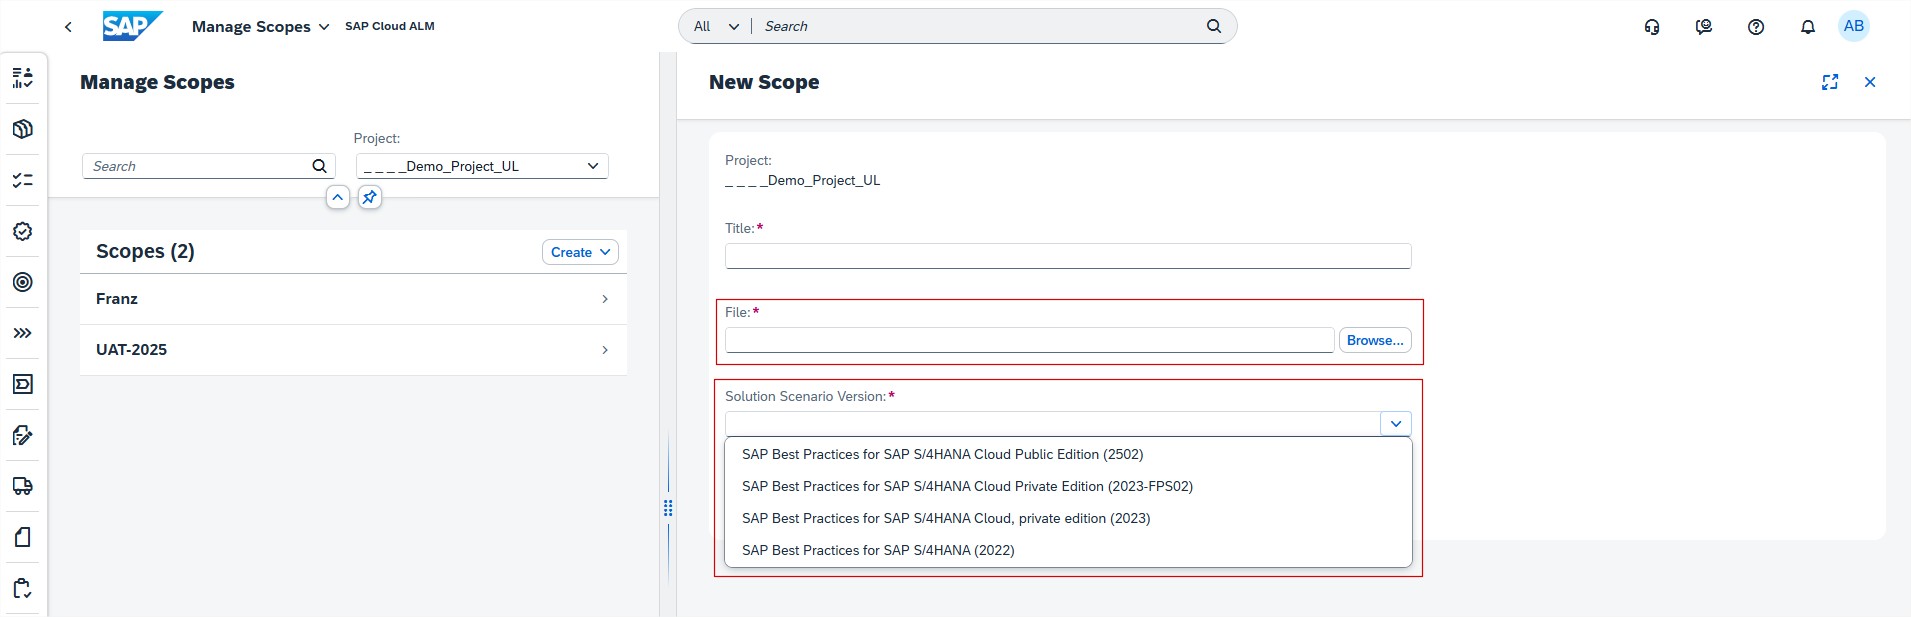This screenshot has height=617, width=1911.
Task: Open the Project dropdown
Action: click(482, 166)
